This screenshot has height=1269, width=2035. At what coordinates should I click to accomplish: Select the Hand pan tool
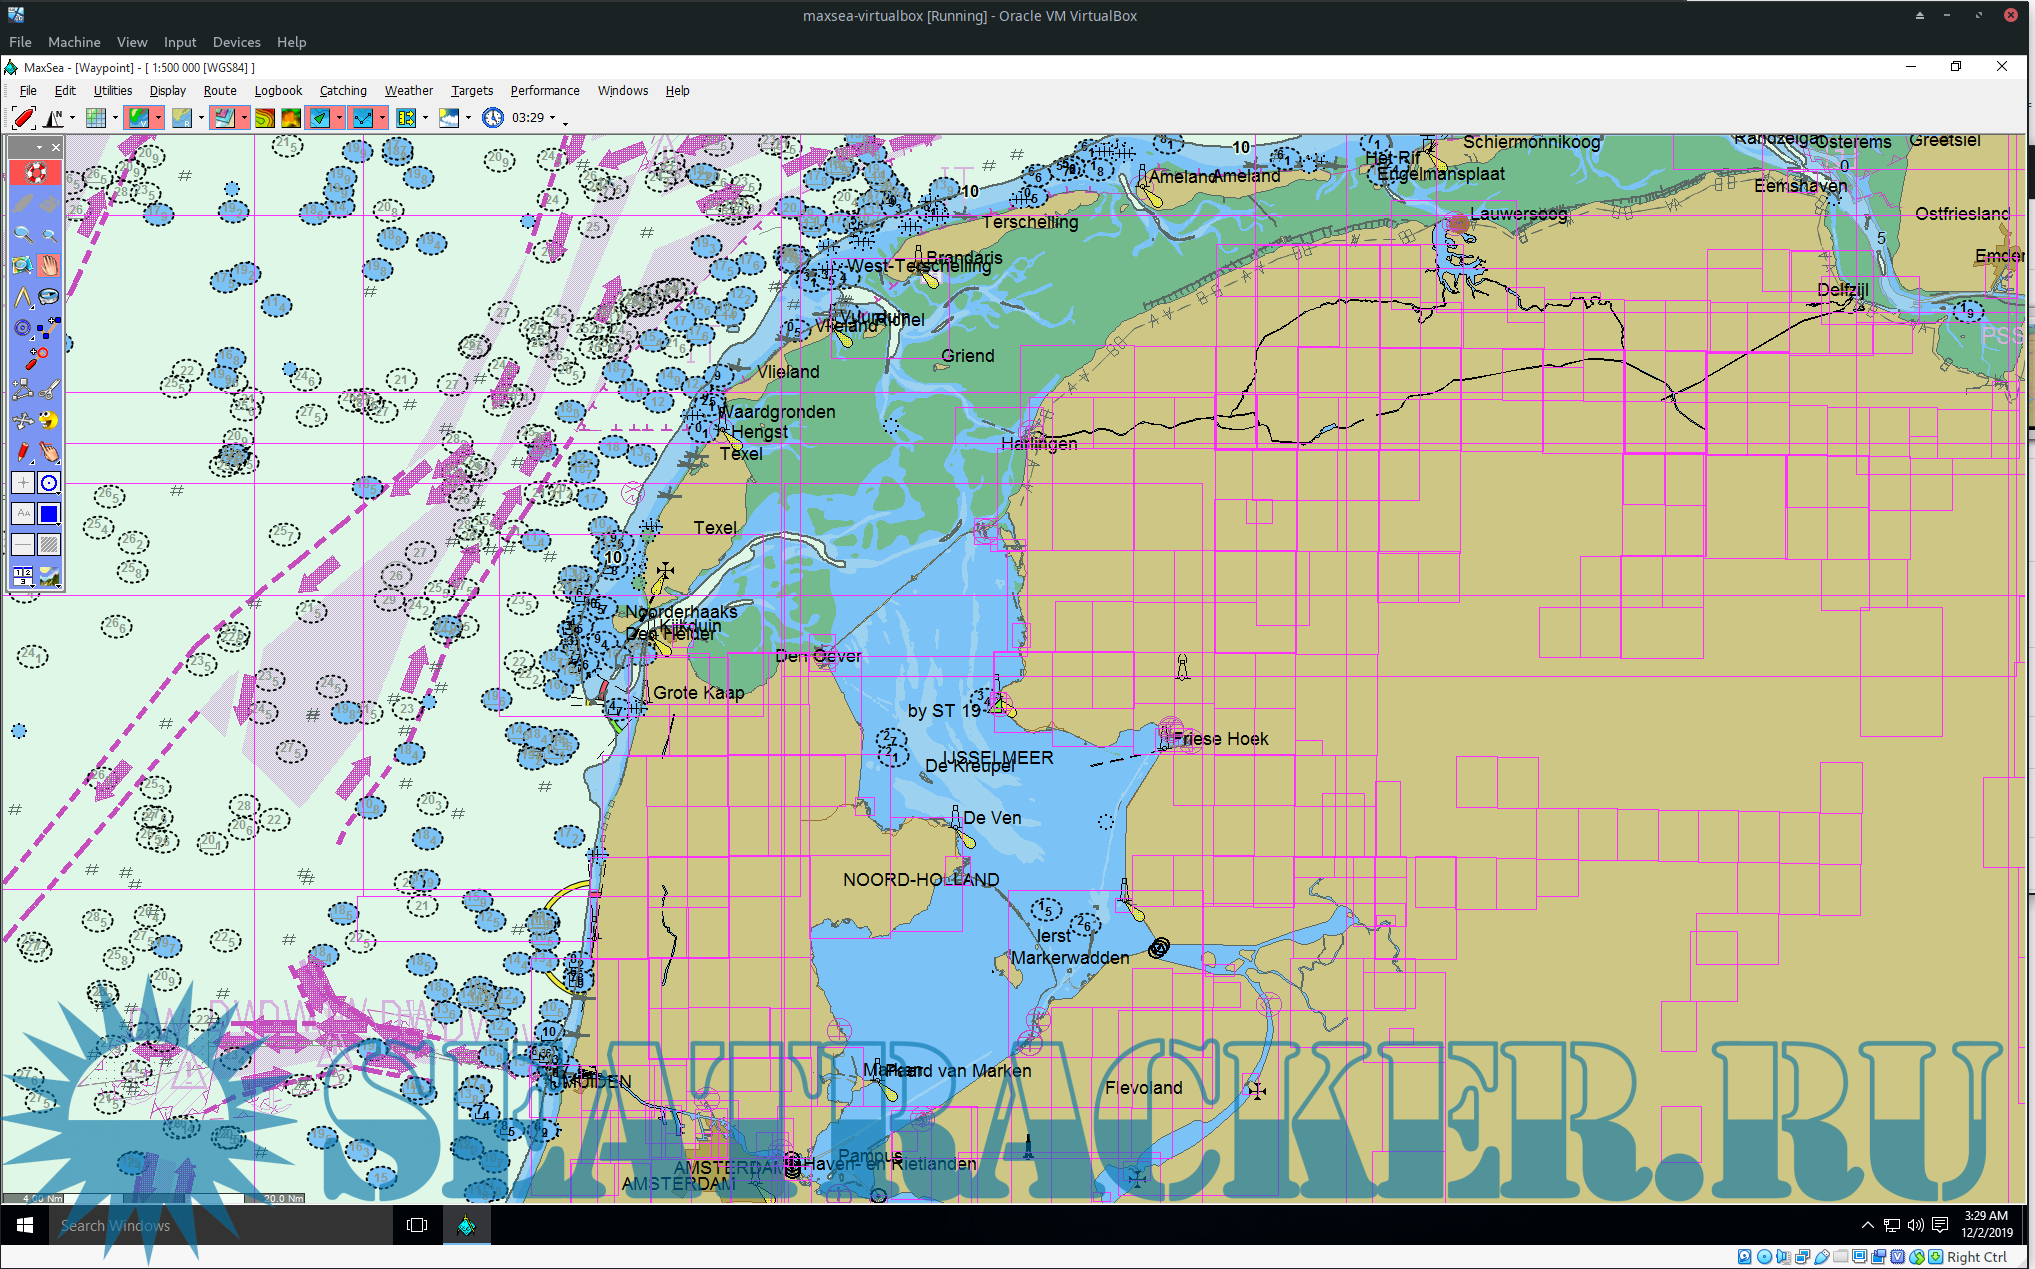point(48,266)
